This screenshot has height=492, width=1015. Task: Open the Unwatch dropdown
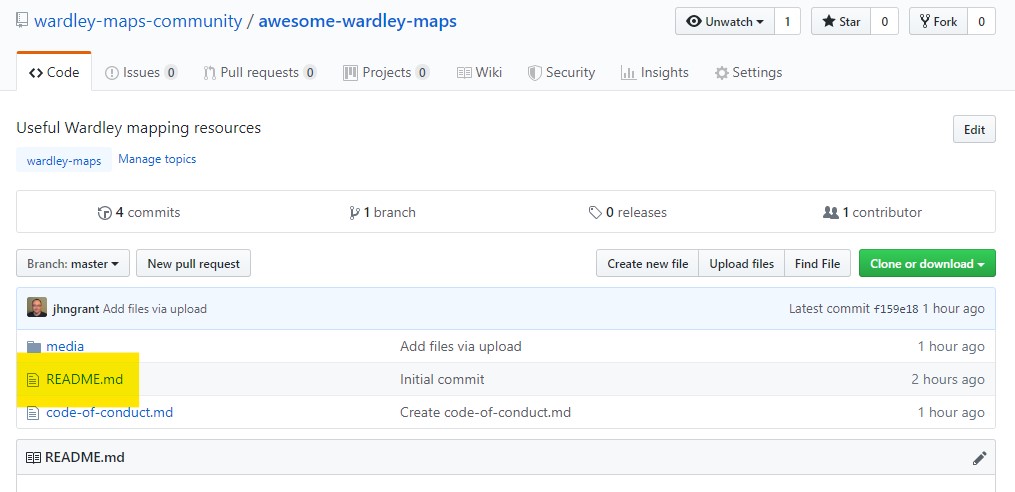click(x=725, y=21)
